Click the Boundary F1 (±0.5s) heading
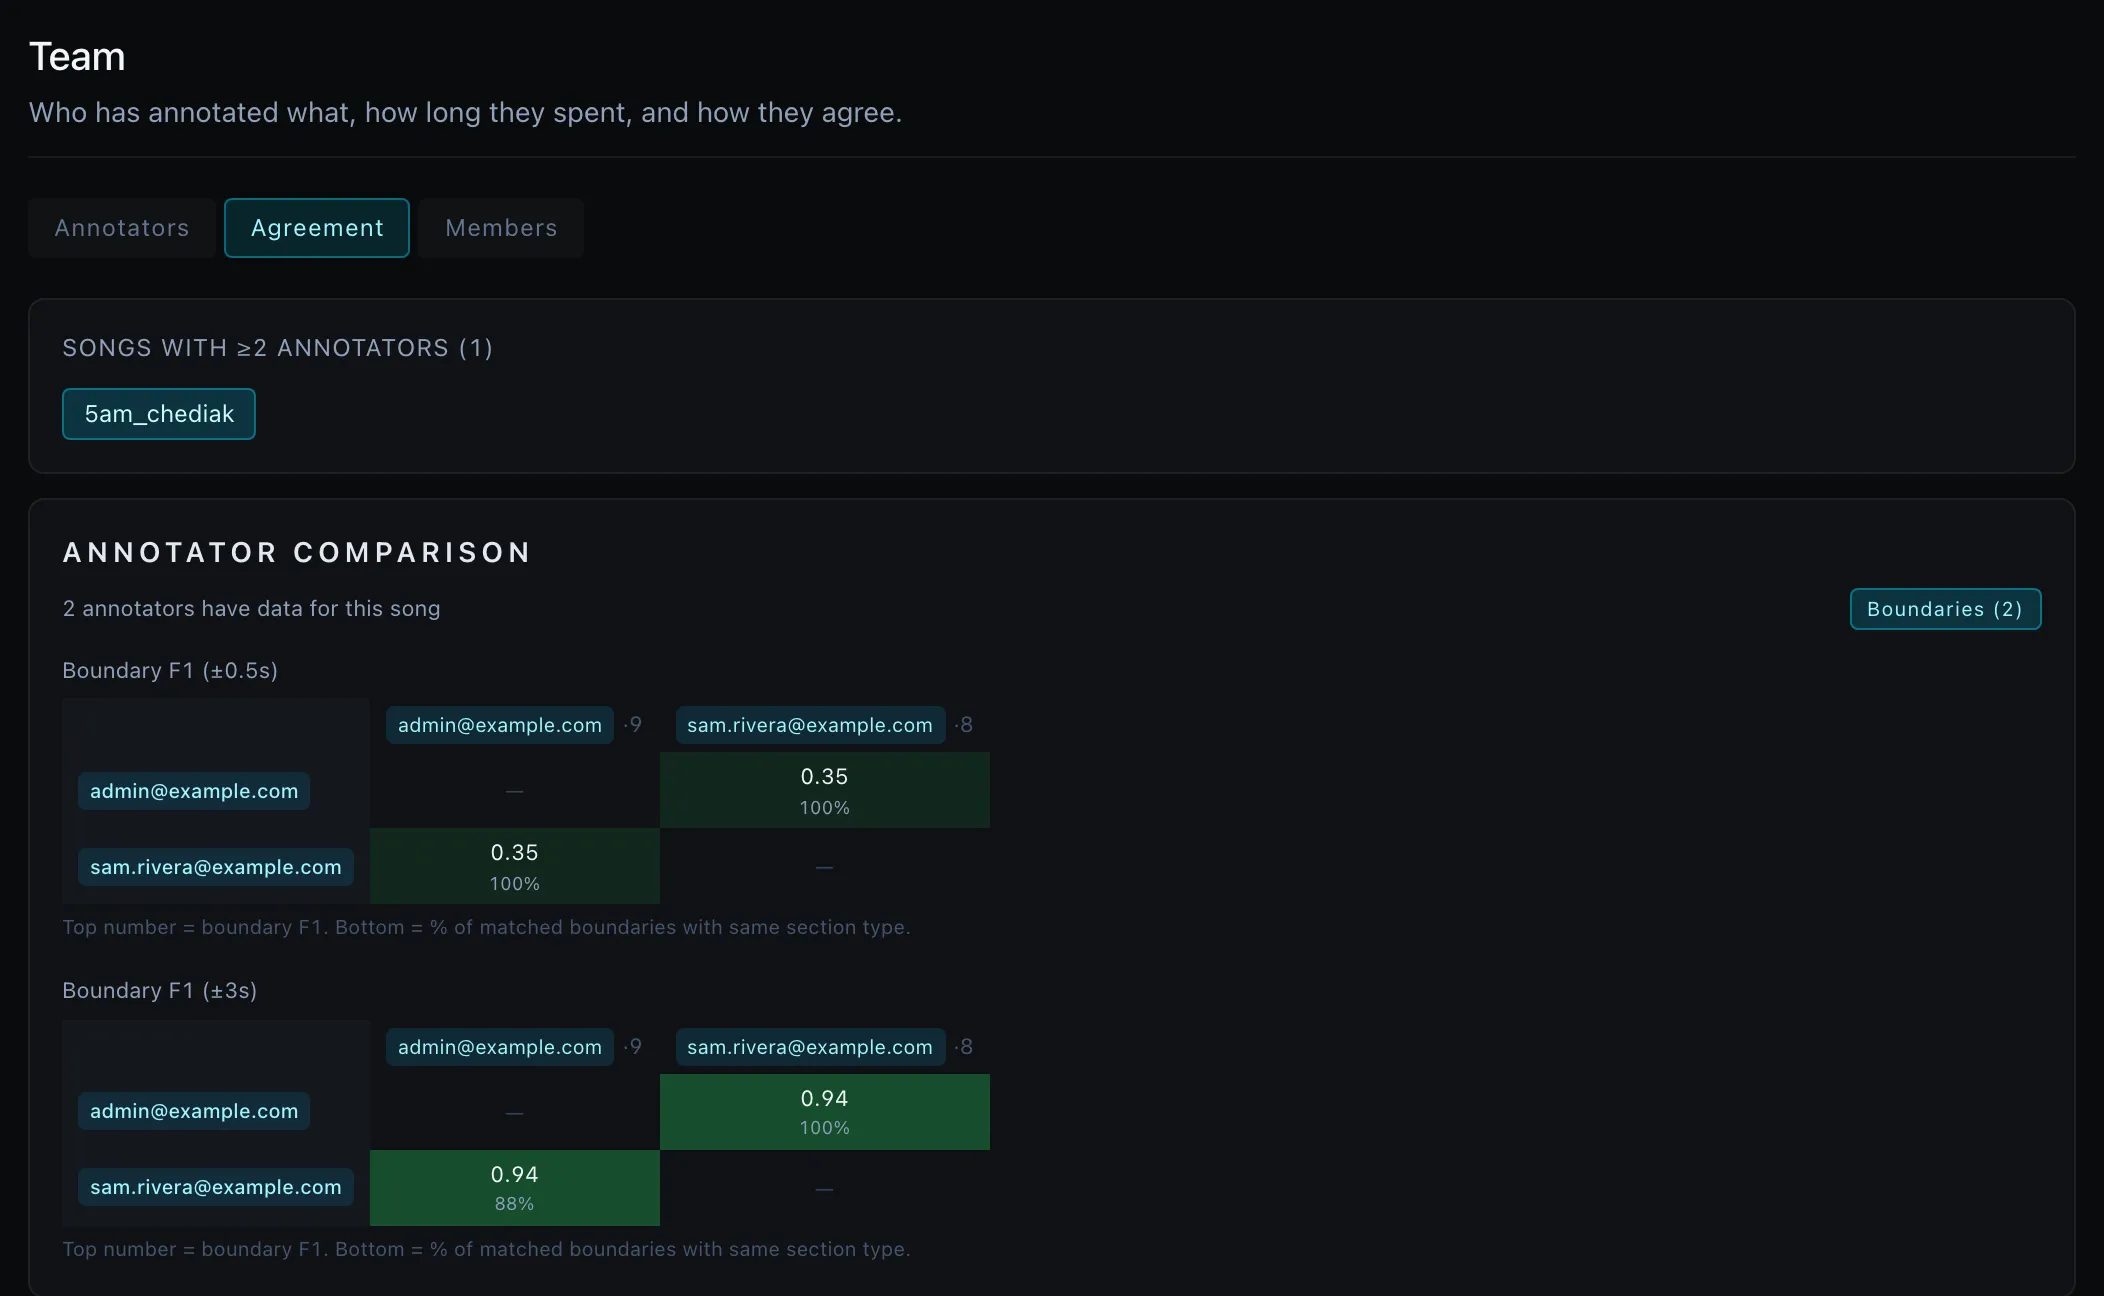The width and height of the screenshot is (2104, 1296). pyautogui.click(x=170, y=670)
